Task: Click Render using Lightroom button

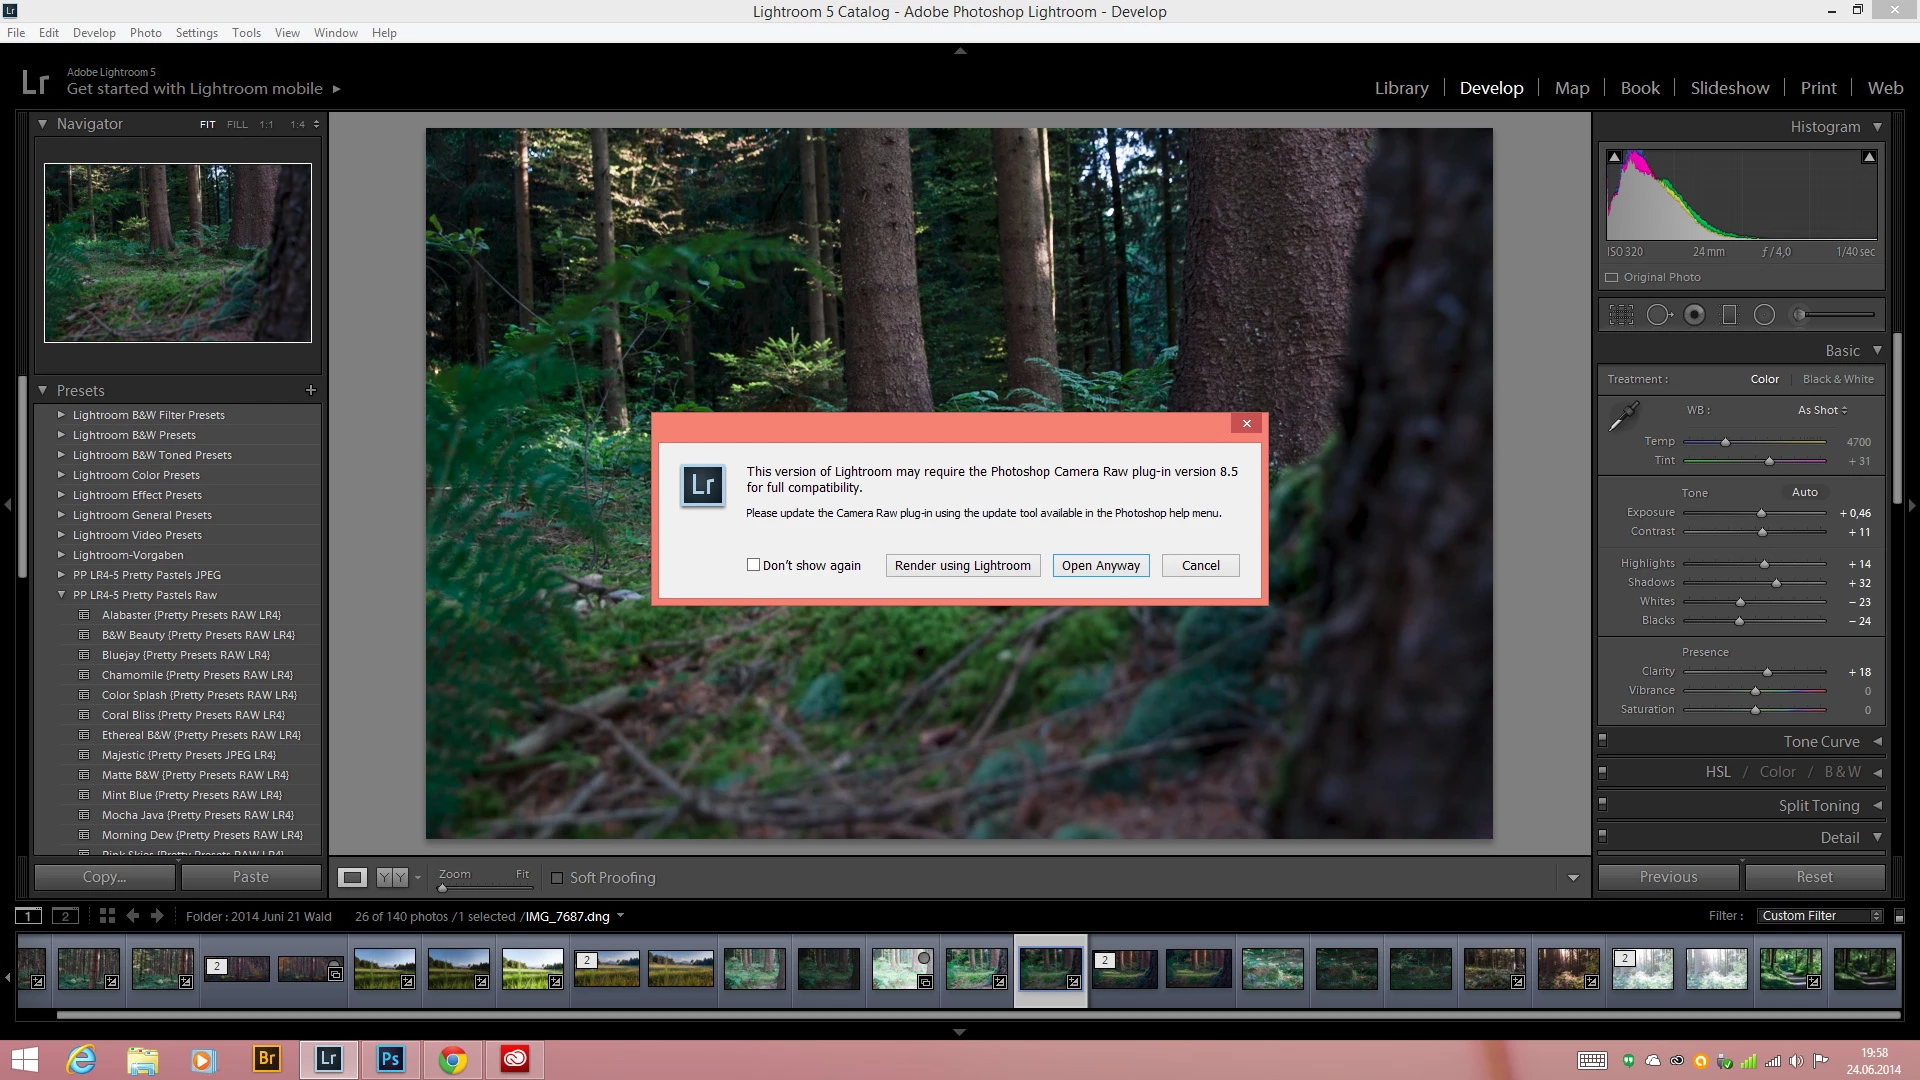Action: (962, 565)
